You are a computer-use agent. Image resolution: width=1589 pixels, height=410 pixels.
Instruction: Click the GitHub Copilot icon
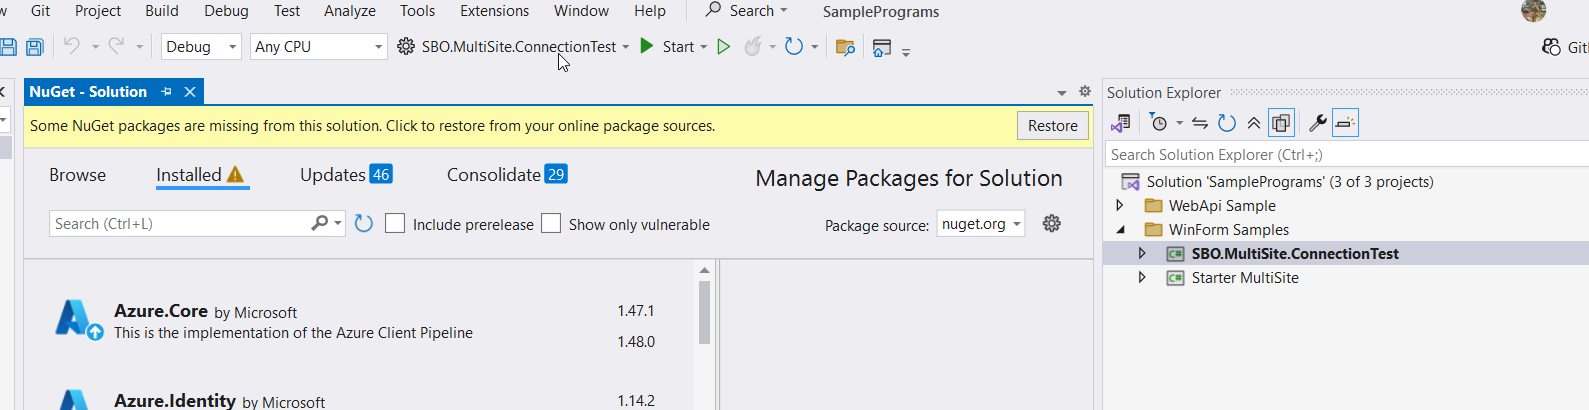point(1551,47)
